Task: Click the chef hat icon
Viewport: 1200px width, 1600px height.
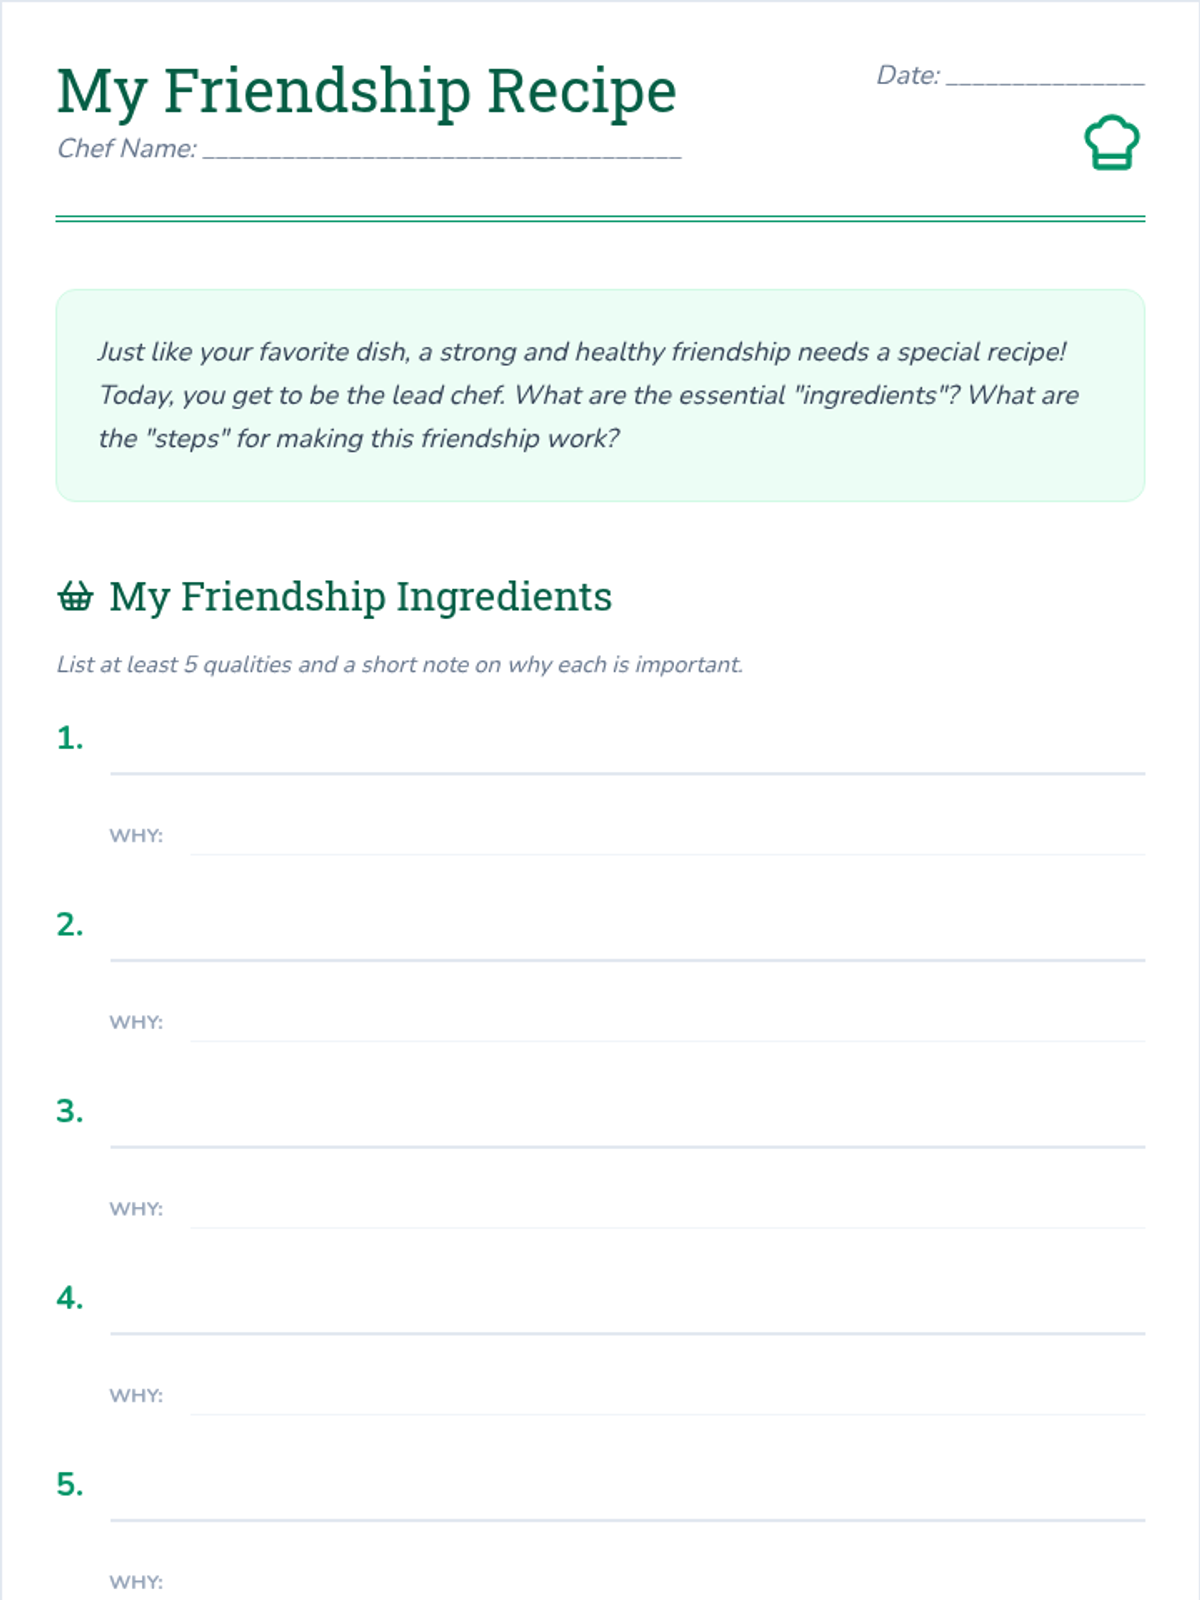Action: point(1112,143)
